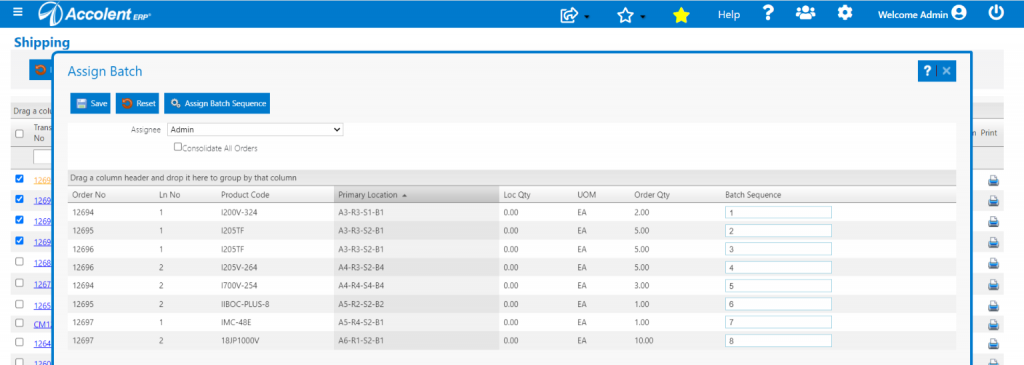Viewport: 1024px width, 365px height.
Task: Click the Save button
Action: click(90, 103)
